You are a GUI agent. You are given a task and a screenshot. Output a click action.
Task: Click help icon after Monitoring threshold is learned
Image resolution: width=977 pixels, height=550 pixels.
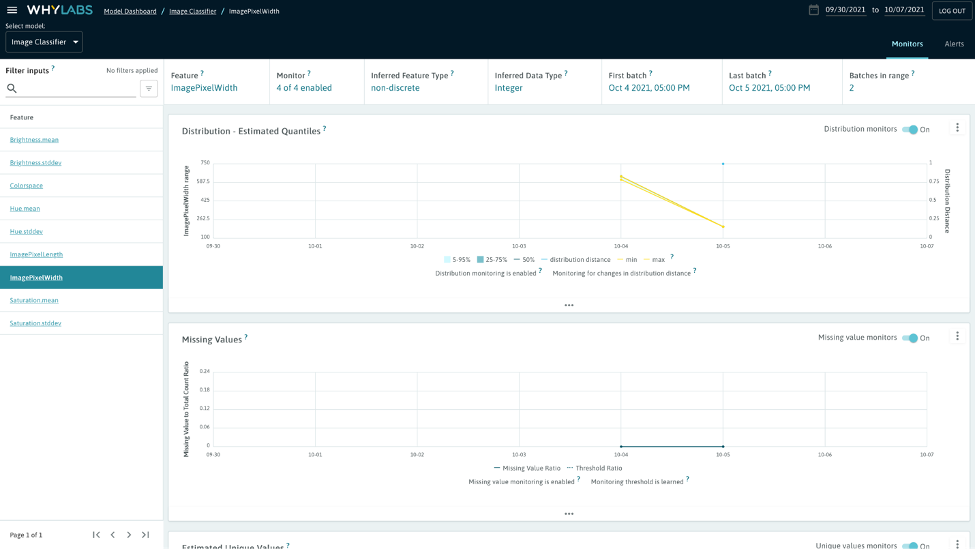[x=688, y=479]
